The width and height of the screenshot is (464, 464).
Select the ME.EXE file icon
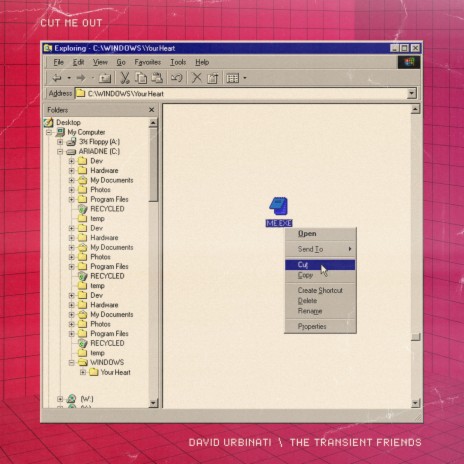(x=278, y=206)
